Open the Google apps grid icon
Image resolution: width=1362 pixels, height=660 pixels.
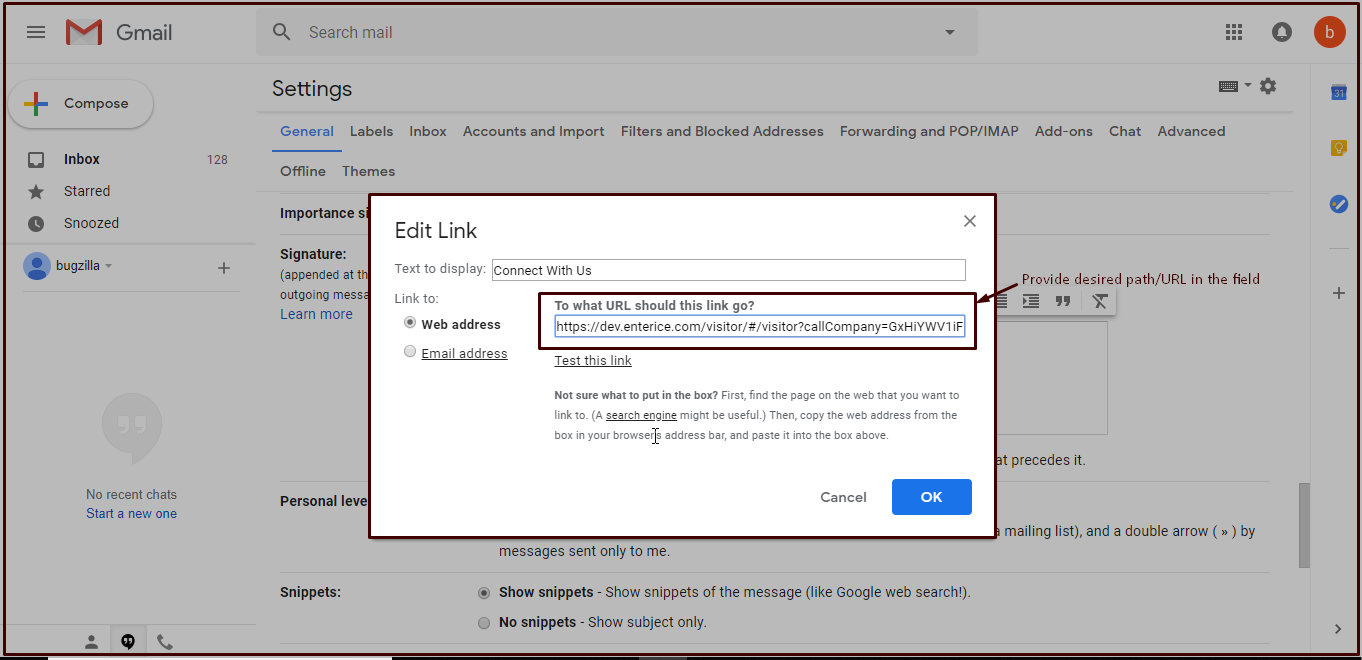1234,32
